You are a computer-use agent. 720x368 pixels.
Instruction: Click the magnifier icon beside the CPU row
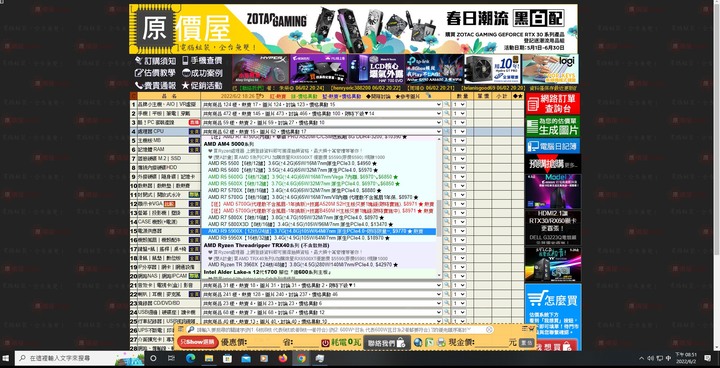click(446, 131)
